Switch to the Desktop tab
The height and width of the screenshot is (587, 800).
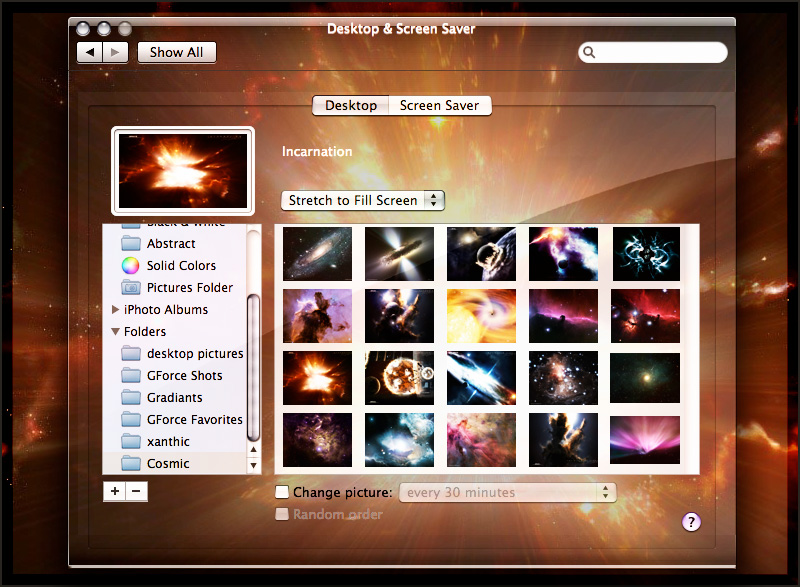351,106
